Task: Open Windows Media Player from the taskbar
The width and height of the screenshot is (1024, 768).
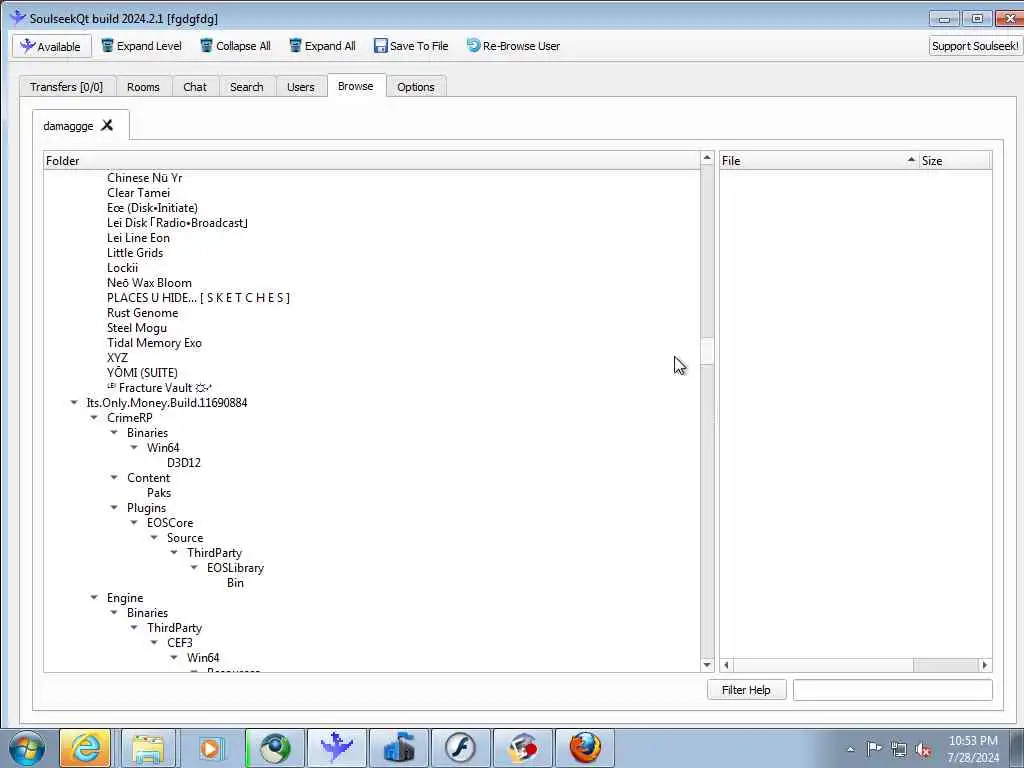Action: click(210, 748)
